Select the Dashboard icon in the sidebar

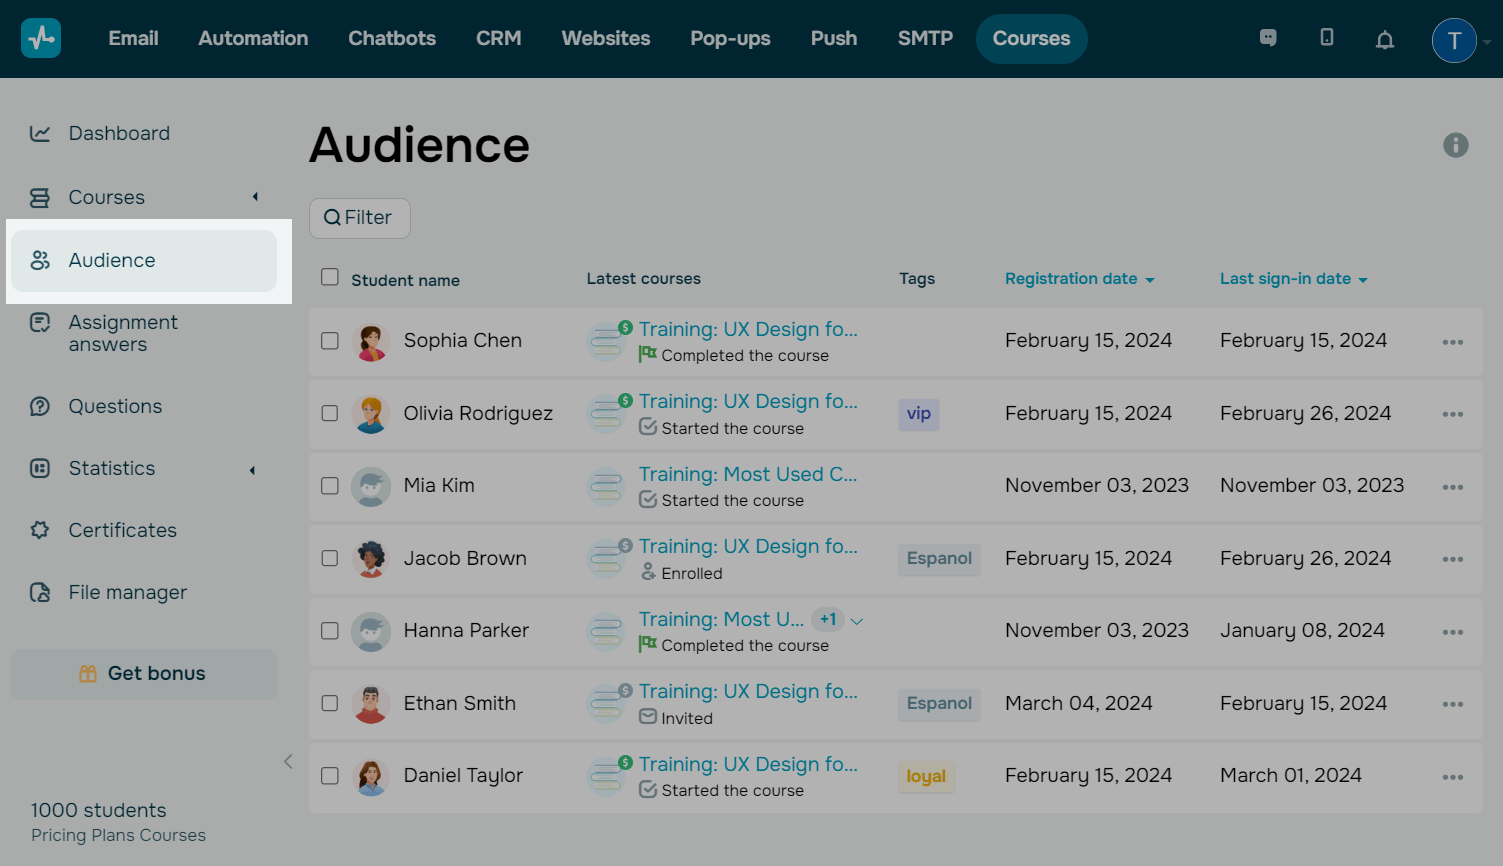[x=40, y=132]
